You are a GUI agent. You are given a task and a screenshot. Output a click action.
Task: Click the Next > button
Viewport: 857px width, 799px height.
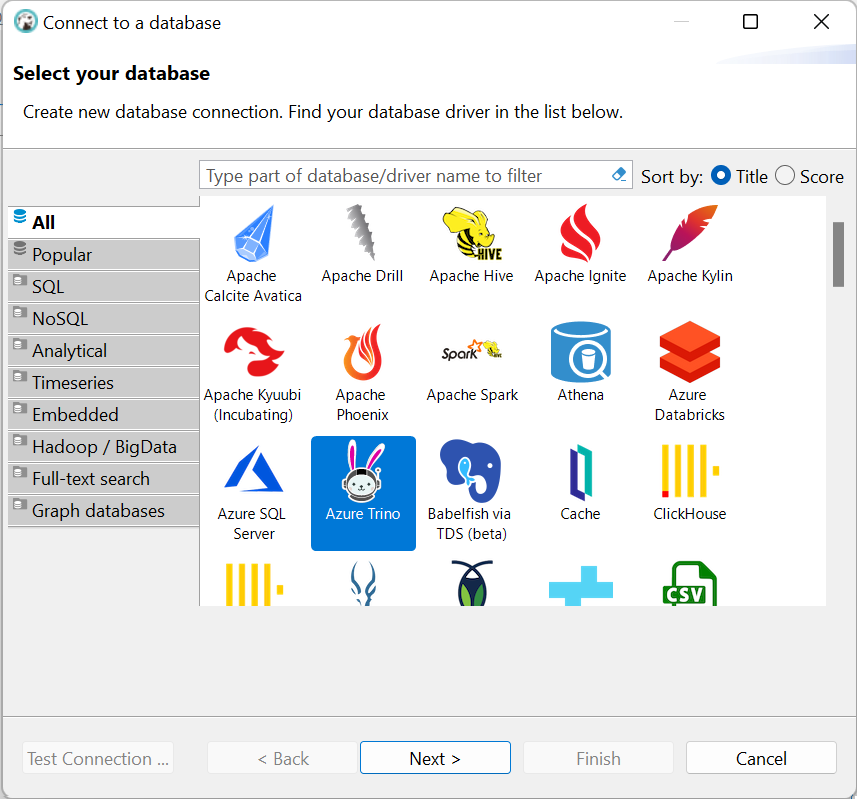435,758
